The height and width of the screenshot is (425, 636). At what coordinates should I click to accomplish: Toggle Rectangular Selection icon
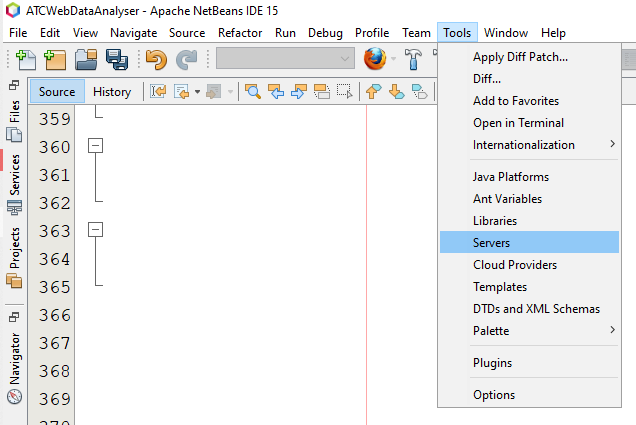pyautogui.click(x=345, y=92)
